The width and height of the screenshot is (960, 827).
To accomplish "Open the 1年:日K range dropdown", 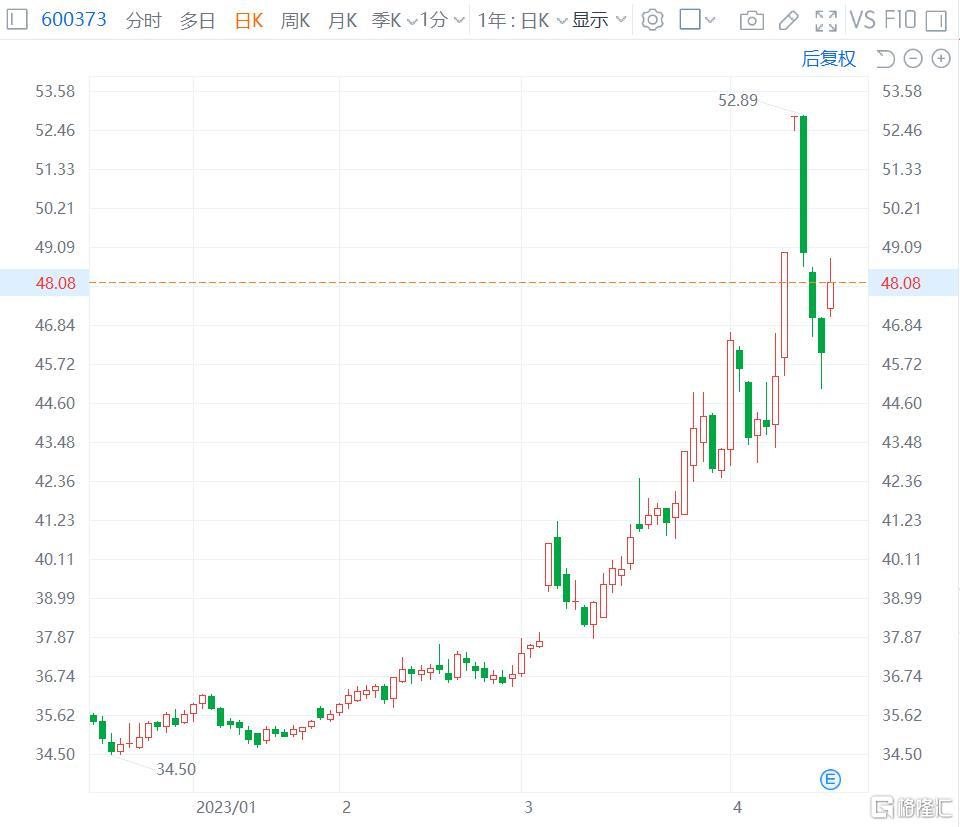I will (522, 20).
